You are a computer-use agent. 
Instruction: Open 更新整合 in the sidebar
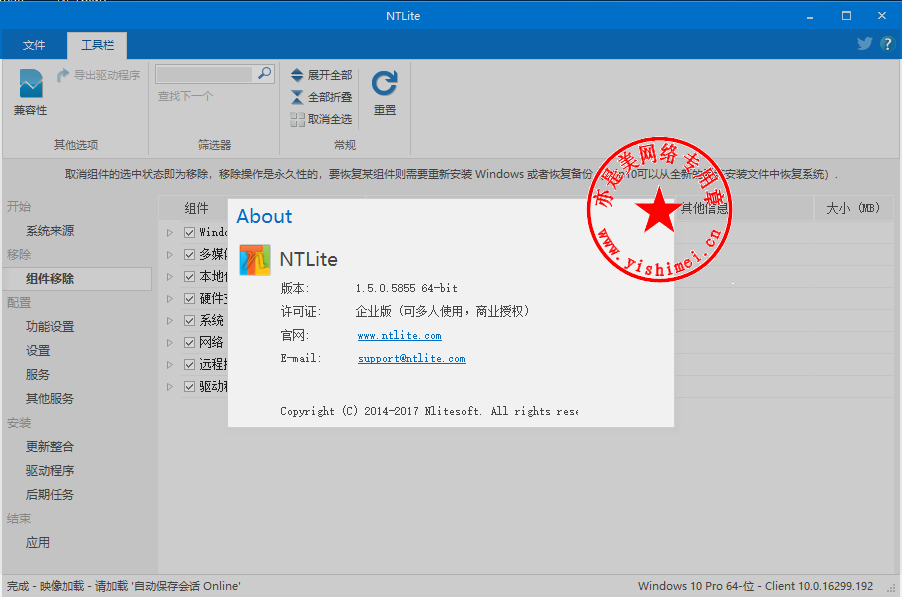coord(50,447)
